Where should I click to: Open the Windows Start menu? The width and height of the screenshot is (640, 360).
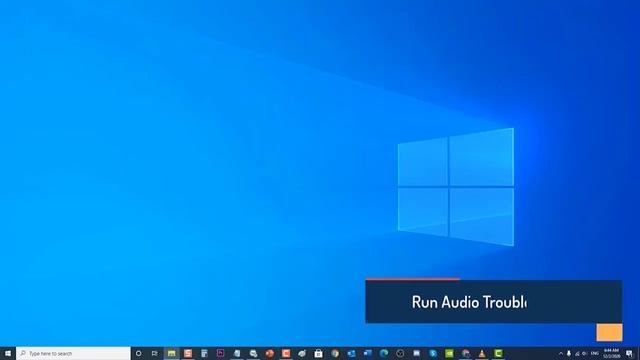pyautogui.click(x=8, y=353)
